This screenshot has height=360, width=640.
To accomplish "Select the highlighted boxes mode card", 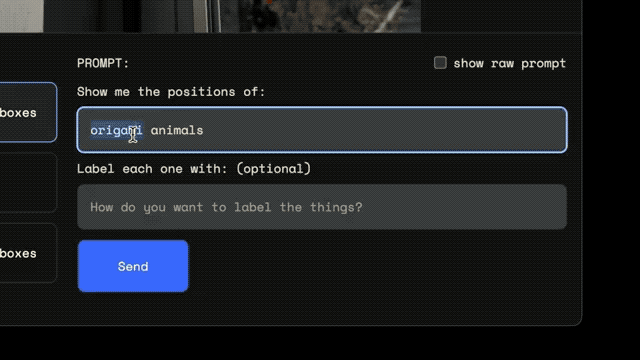I will coord(28,112).
